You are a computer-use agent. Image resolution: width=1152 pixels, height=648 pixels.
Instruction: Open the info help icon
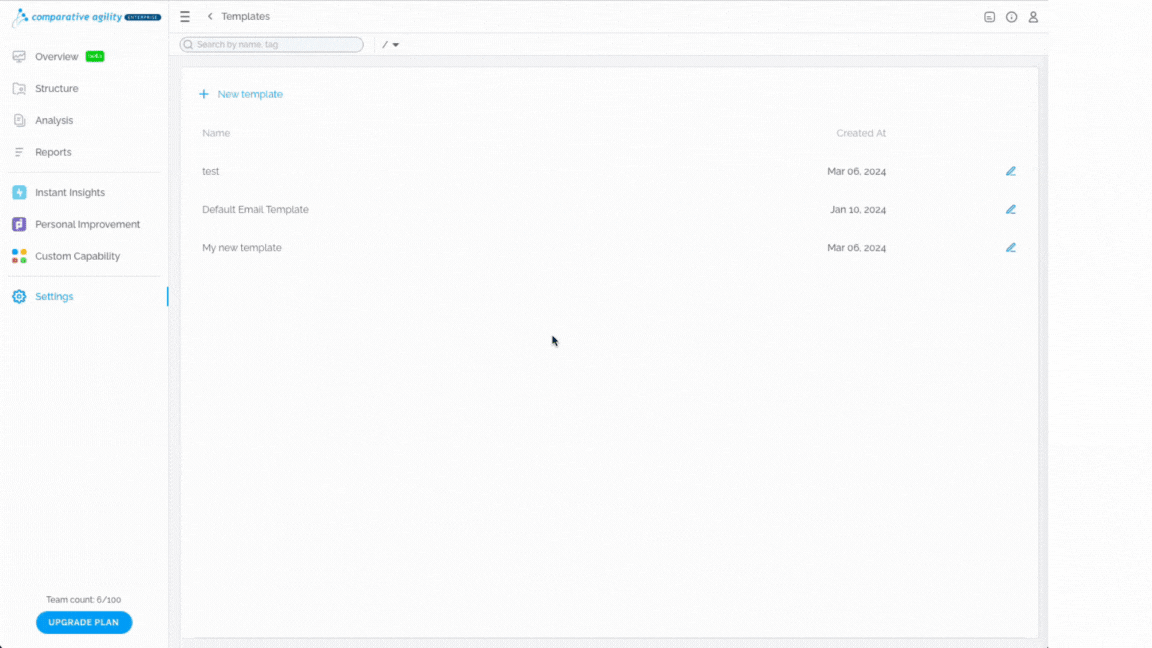(x=1012, y=17)
